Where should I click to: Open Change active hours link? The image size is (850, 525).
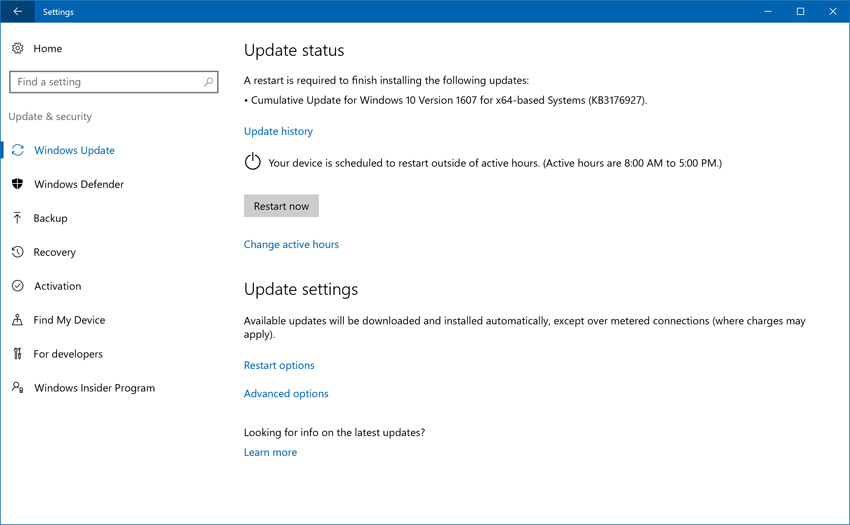[x=291, y=245]
